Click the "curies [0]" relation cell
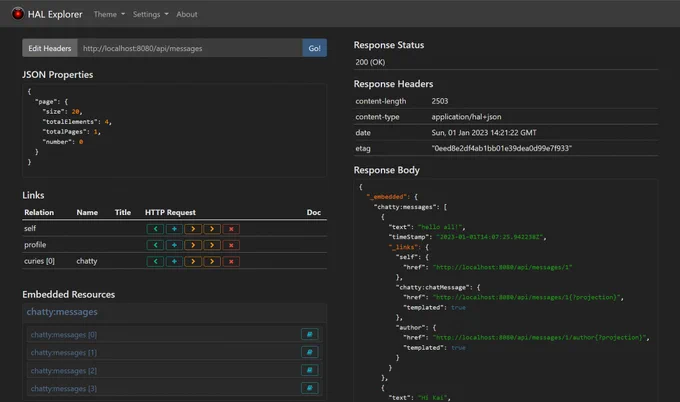This screenshot has width=680, height=402. click(x=39, y=261)
